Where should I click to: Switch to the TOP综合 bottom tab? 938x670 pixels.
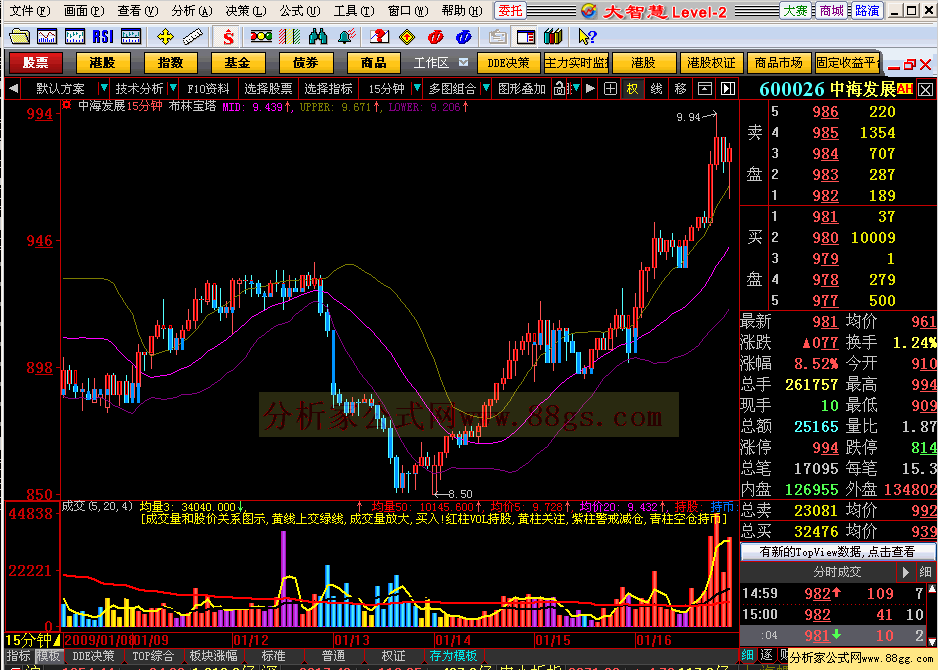(x=153, y=656)
